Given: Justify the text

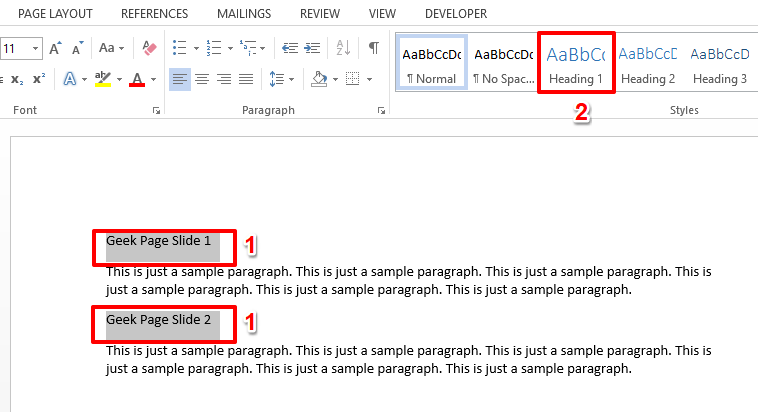Looking at the screenshot, I should pyautogui.click(x=246, y=79).
